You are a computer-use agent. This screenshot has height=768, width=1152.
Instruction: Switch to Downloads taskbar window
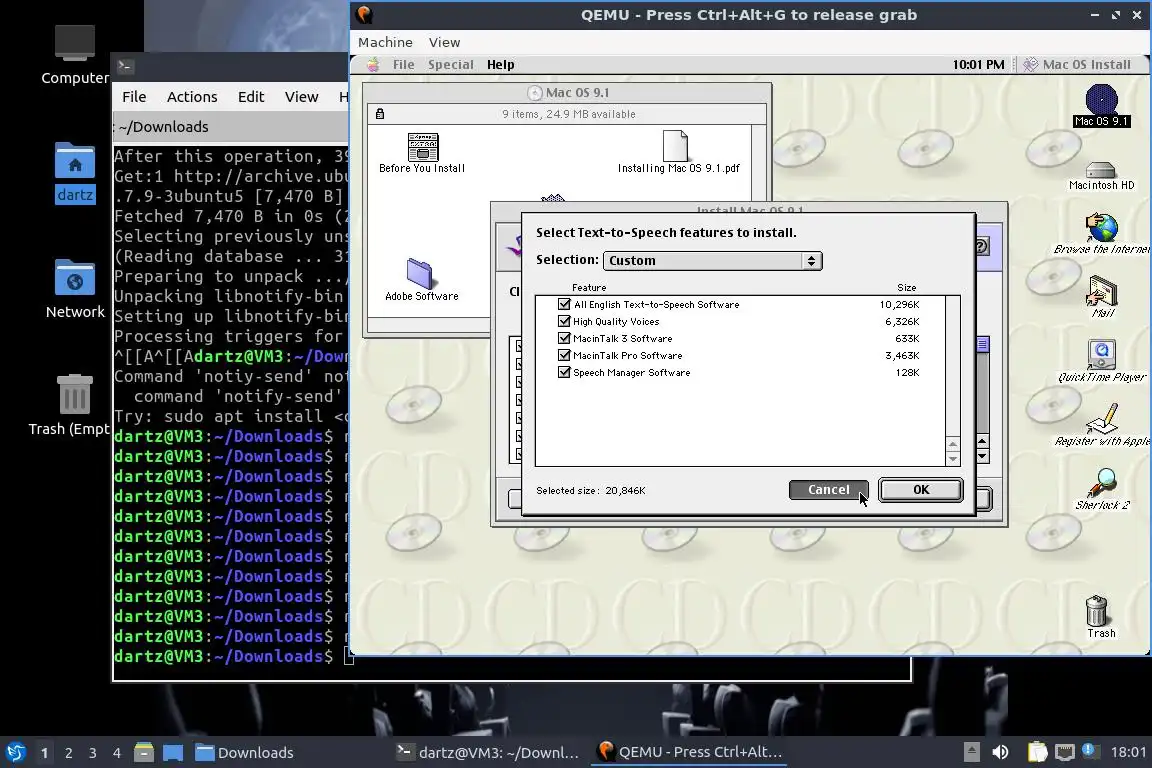[245, 752]
